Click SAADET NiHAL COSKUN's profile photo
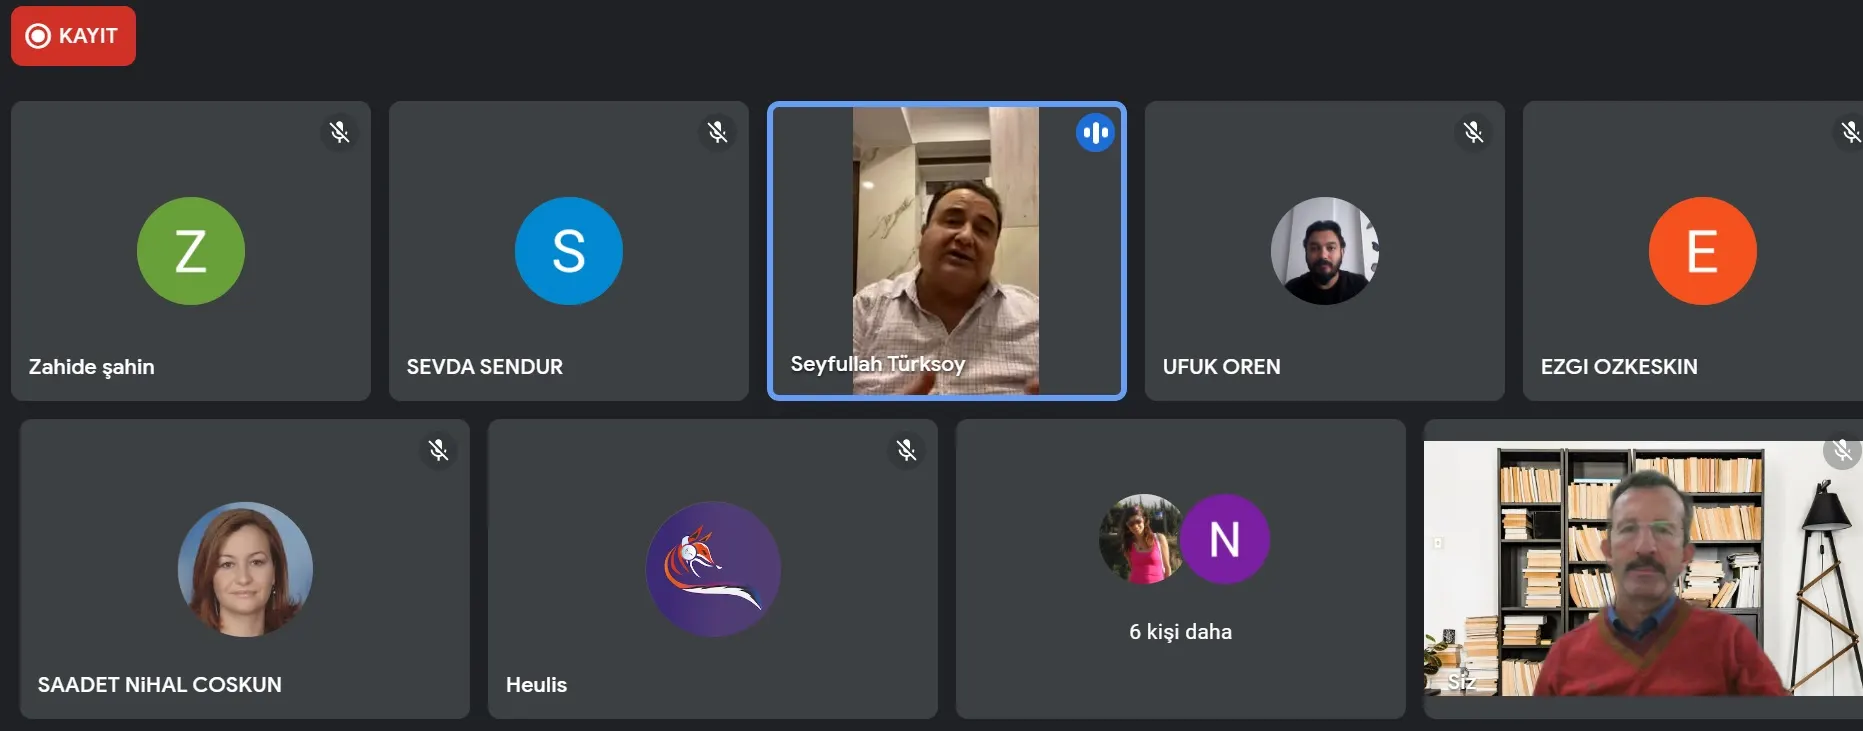 (245, 569)
